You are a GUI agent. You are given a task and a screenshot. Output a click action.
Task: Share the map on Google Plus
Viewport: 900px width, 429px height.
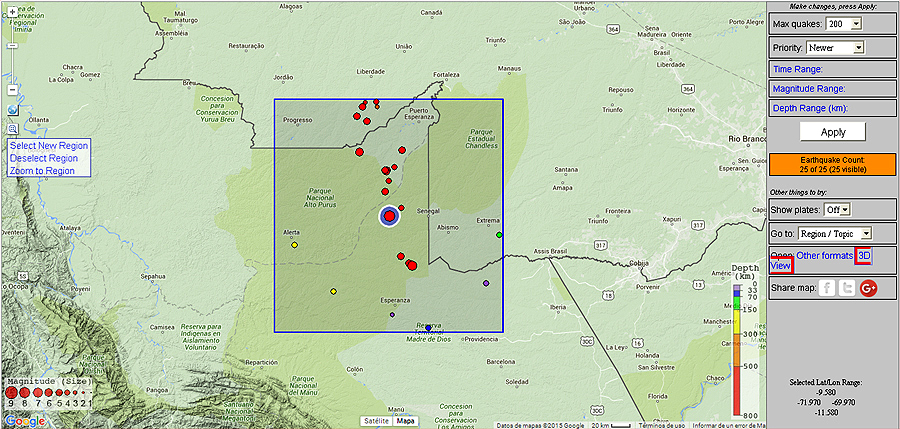click(868, 288)
